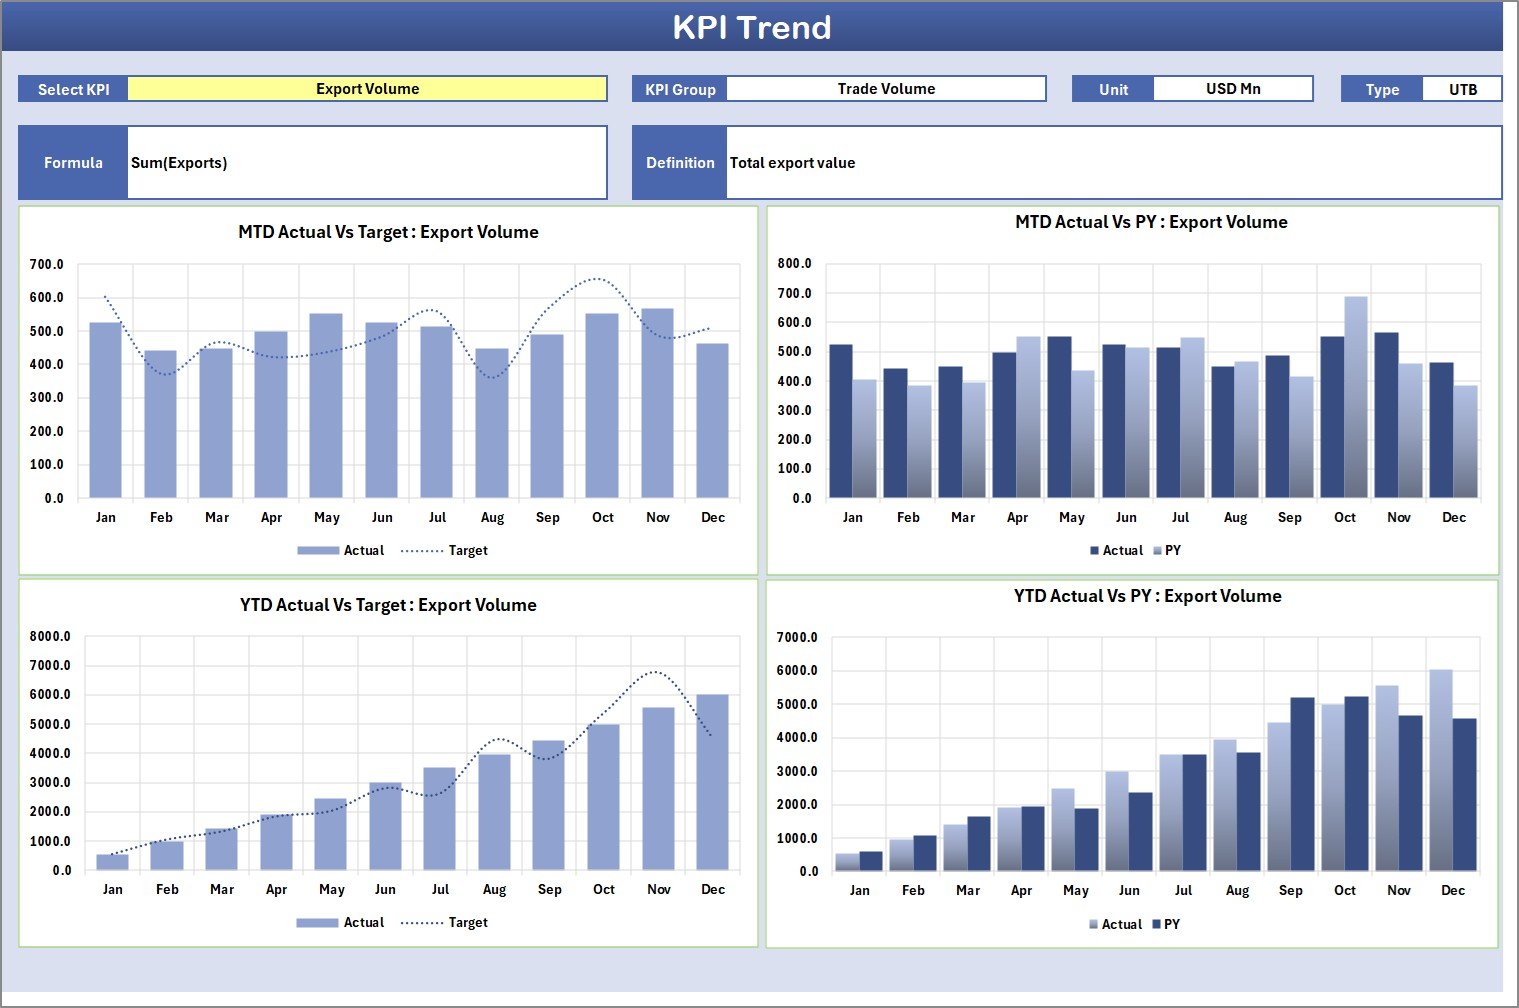Screen dimensions: 1519x1008
Task: Click the Select KPI label
Action: coord(73,89)
